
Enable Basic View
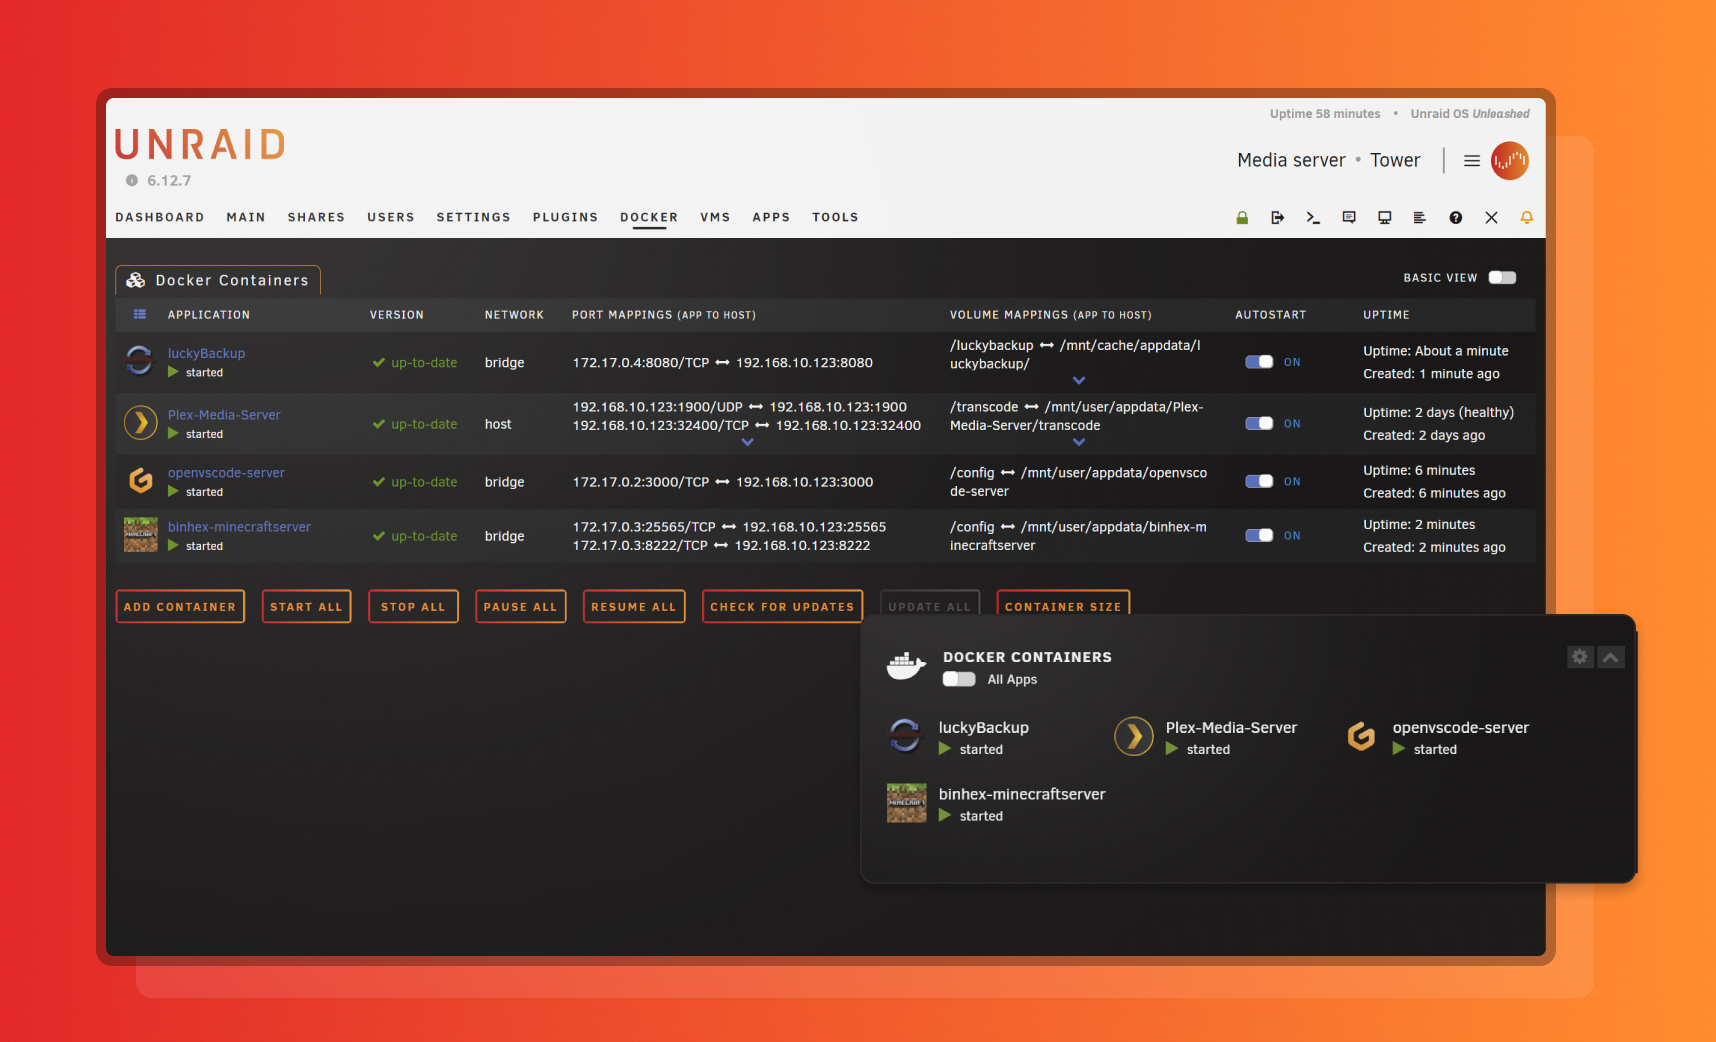point(1502,277)
